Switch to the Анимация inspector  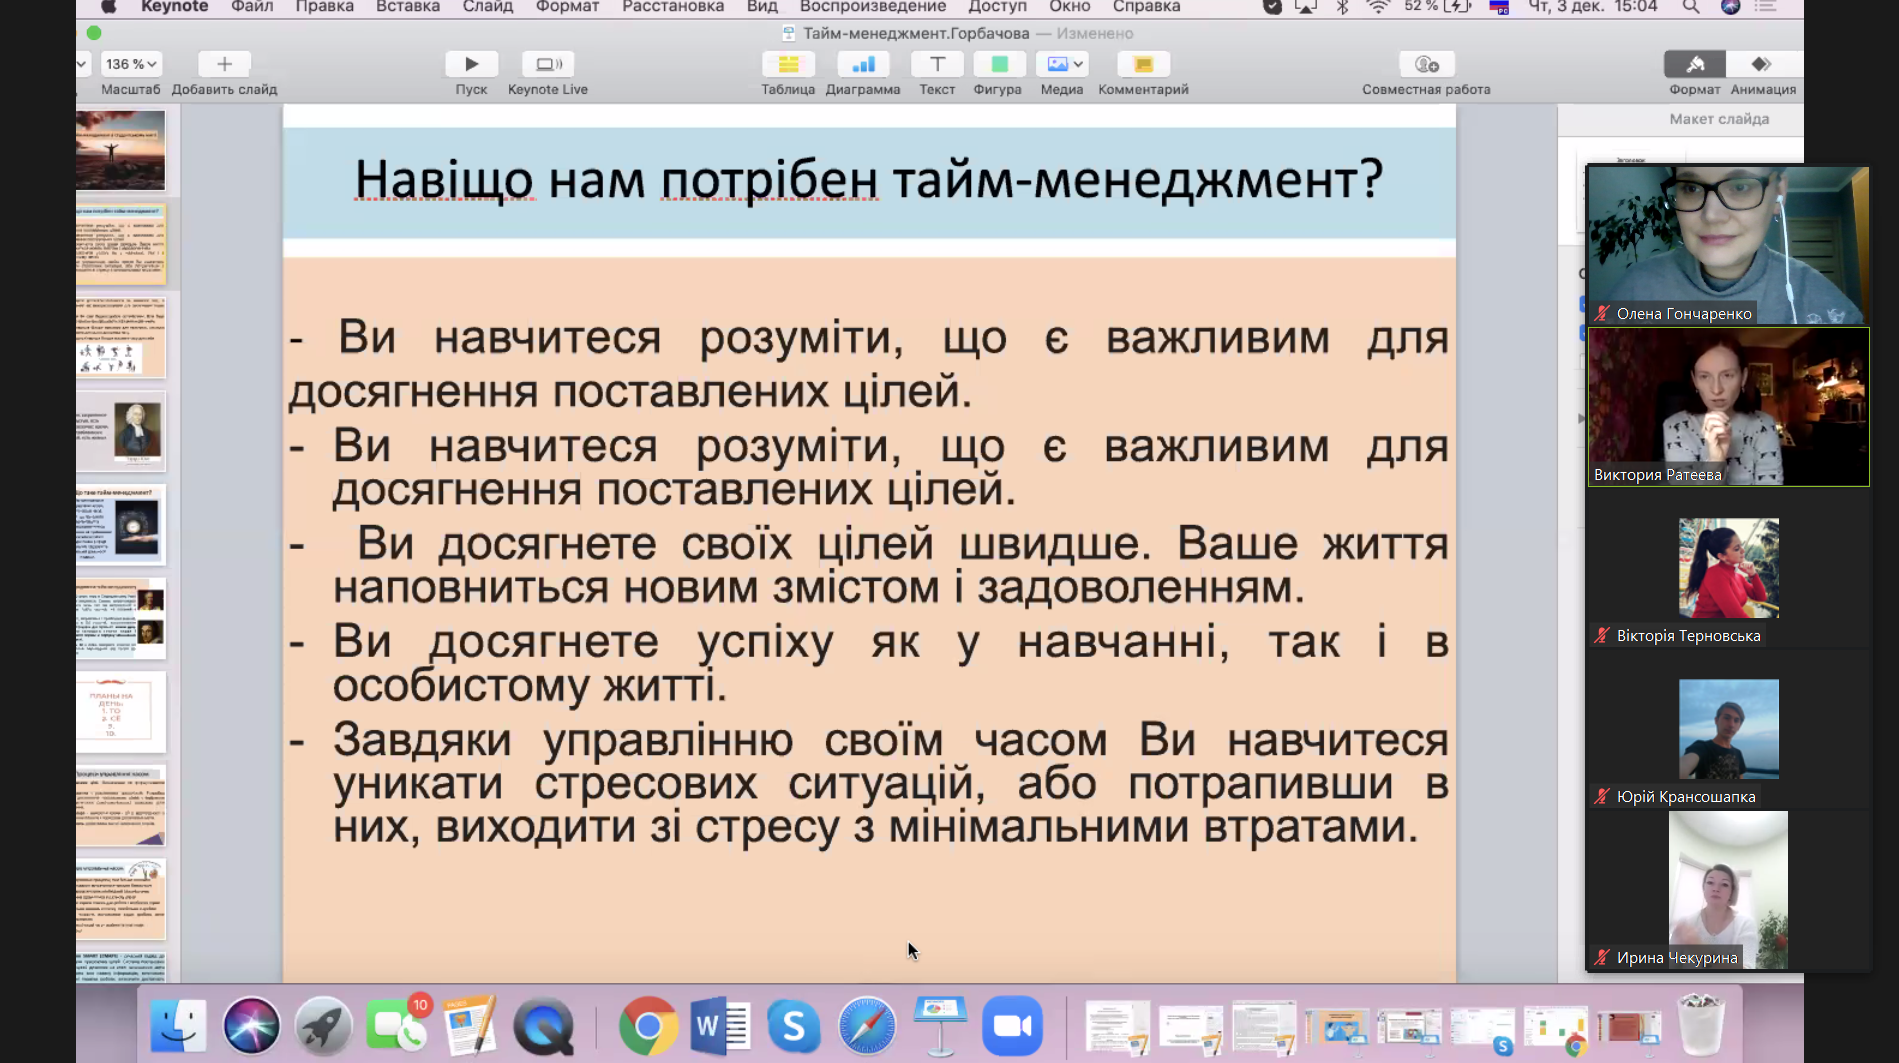pos(1762,64)
